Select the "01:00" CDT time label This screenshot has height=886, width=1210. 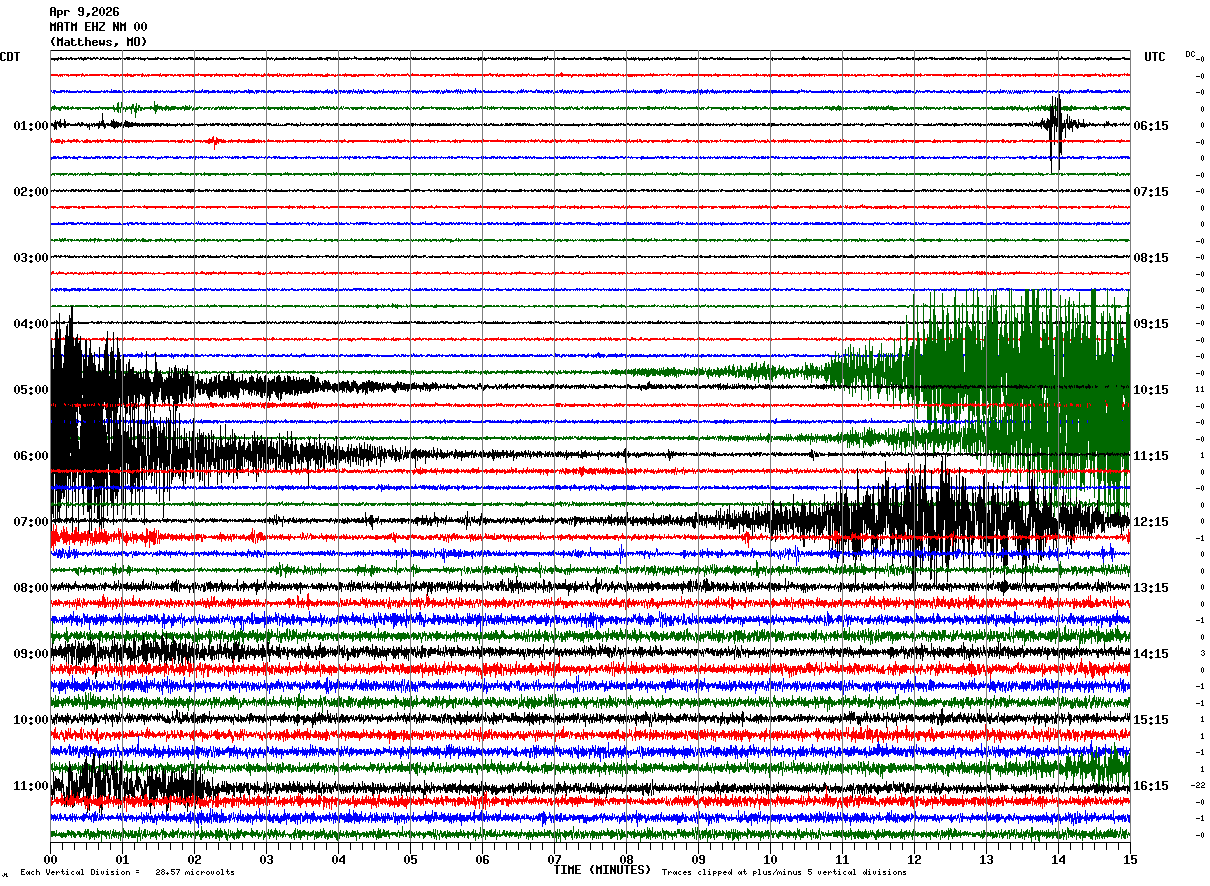tap(31, 126)
